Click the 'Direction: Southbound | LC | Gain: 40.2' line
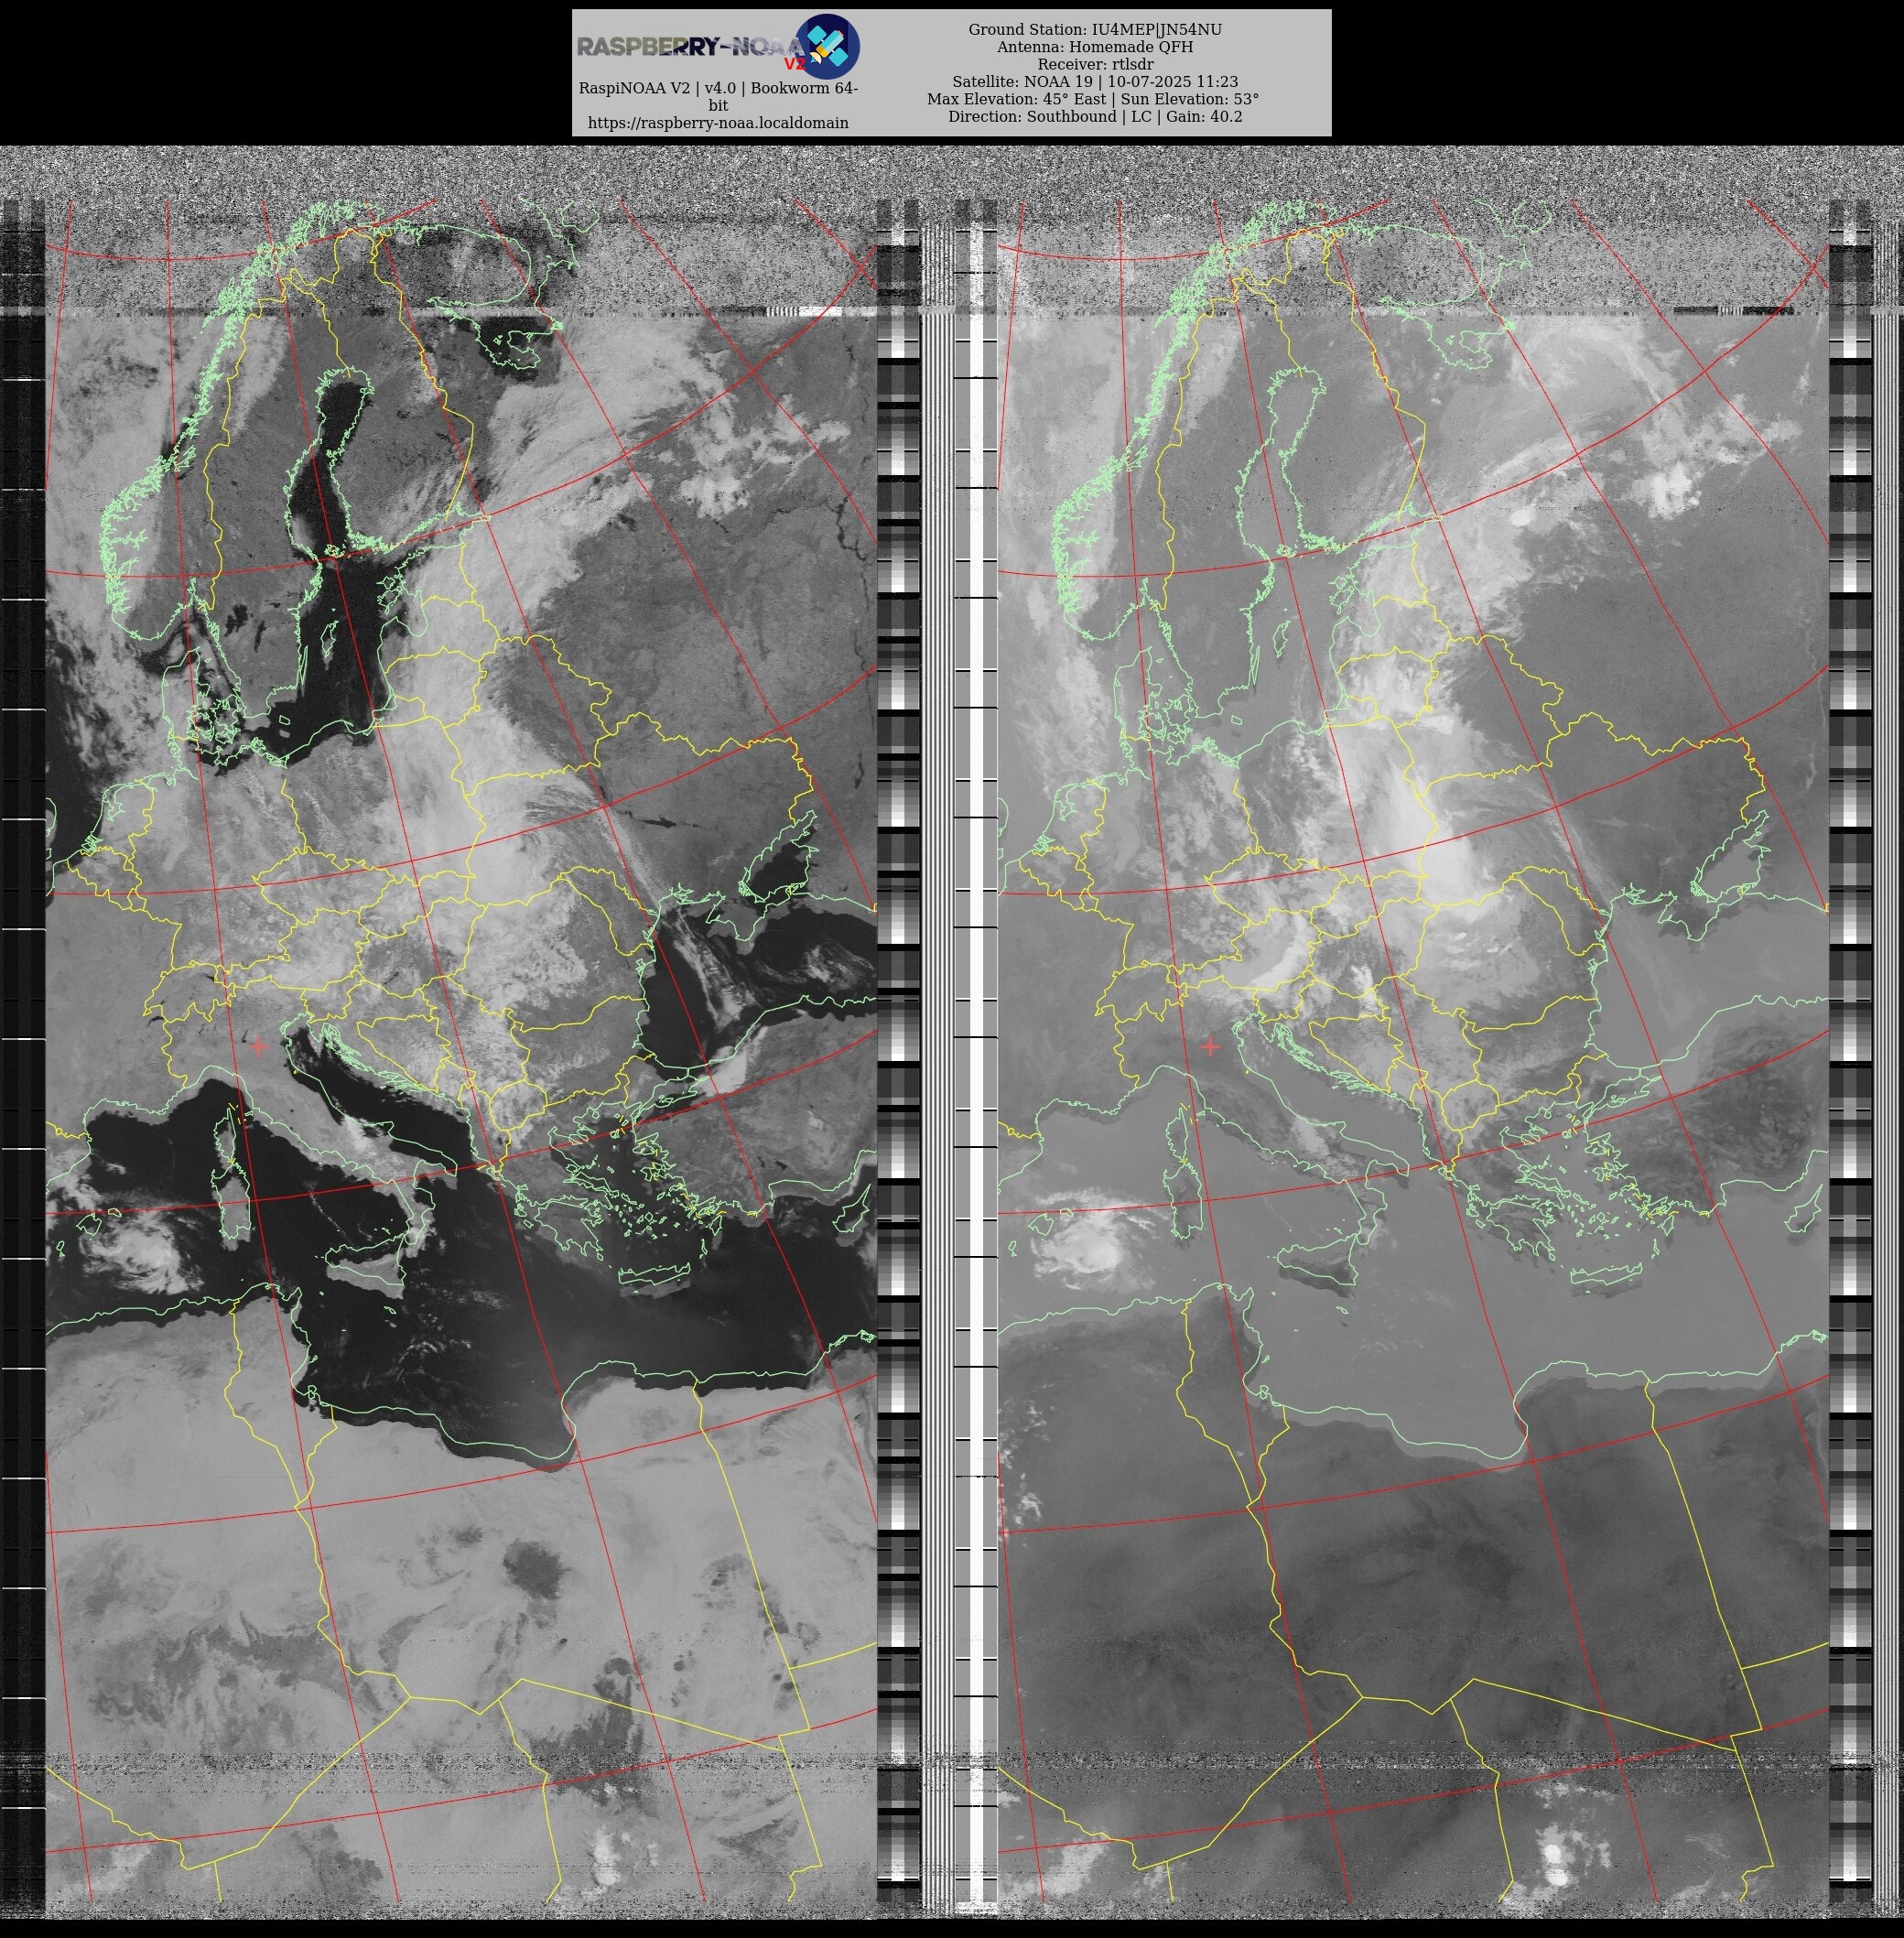This screenshot has width=1904, height=1938. click(x=1095, y=116)
